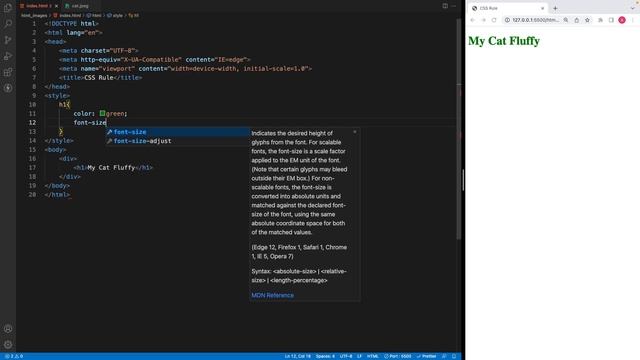Image resolution: width=640 pixels, height=360 pixels.
Task: Click the site information icon in address bar
Action: pos(507,20)
